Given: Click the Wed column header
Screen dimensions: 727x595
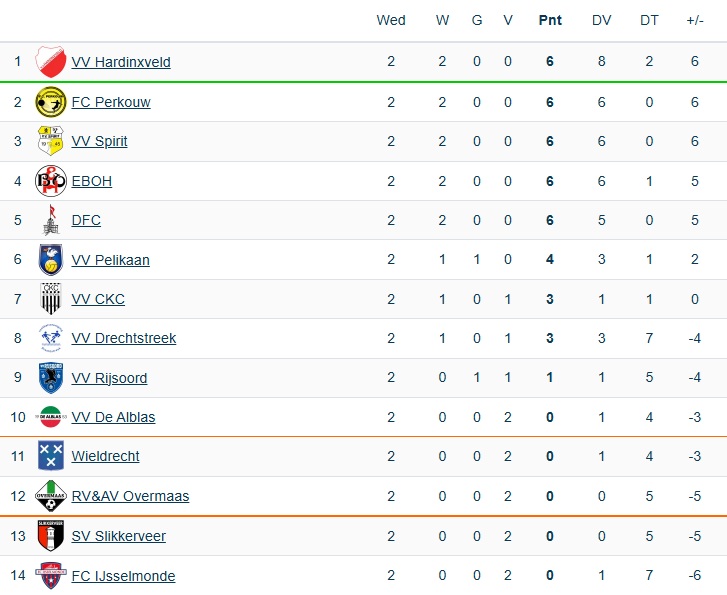Looking at the screenshot, I should [x=391, y=20].
